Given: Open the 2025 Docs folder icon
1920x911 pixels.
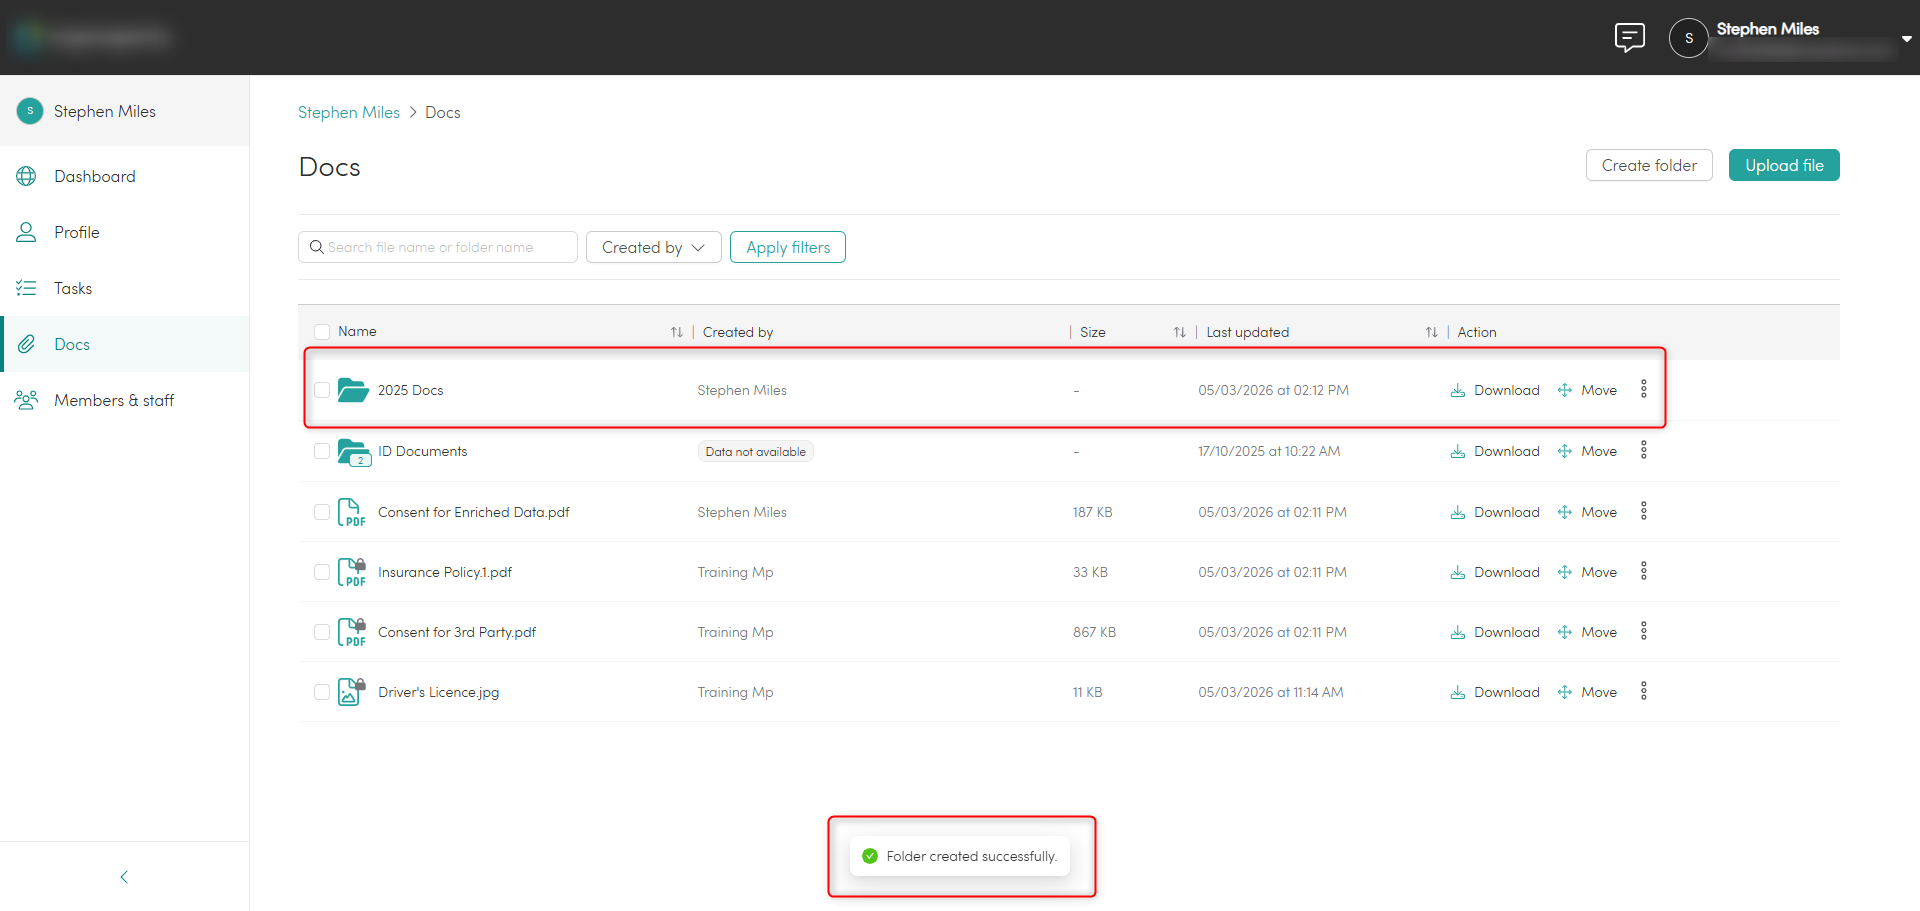Looking at the screenshot, I should (353, 390).
